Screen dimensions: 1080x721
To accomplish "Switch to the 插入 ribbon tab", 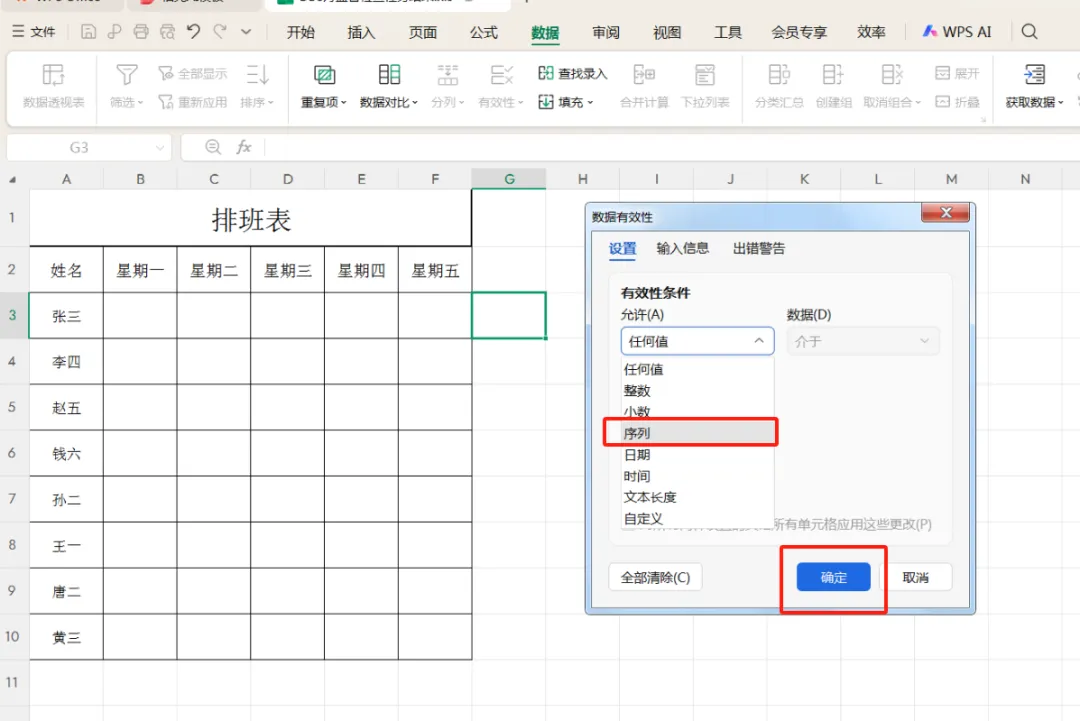I will pos(361,32).
